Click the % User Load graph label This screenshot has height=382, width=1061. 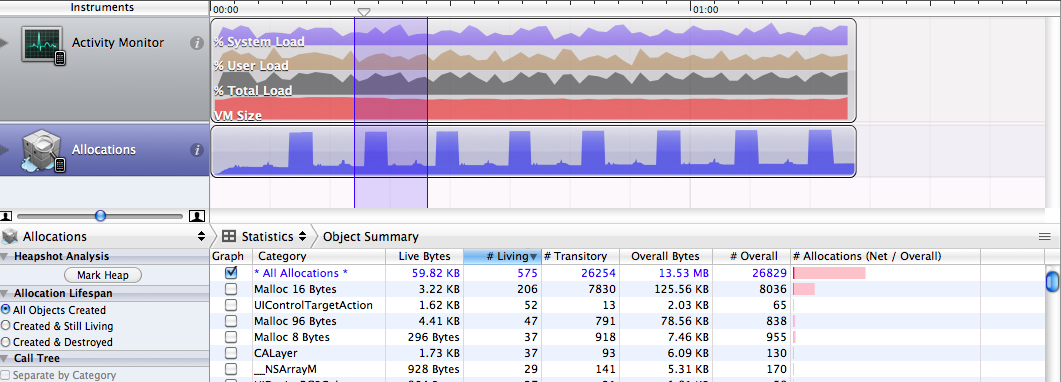pos(252,66)
